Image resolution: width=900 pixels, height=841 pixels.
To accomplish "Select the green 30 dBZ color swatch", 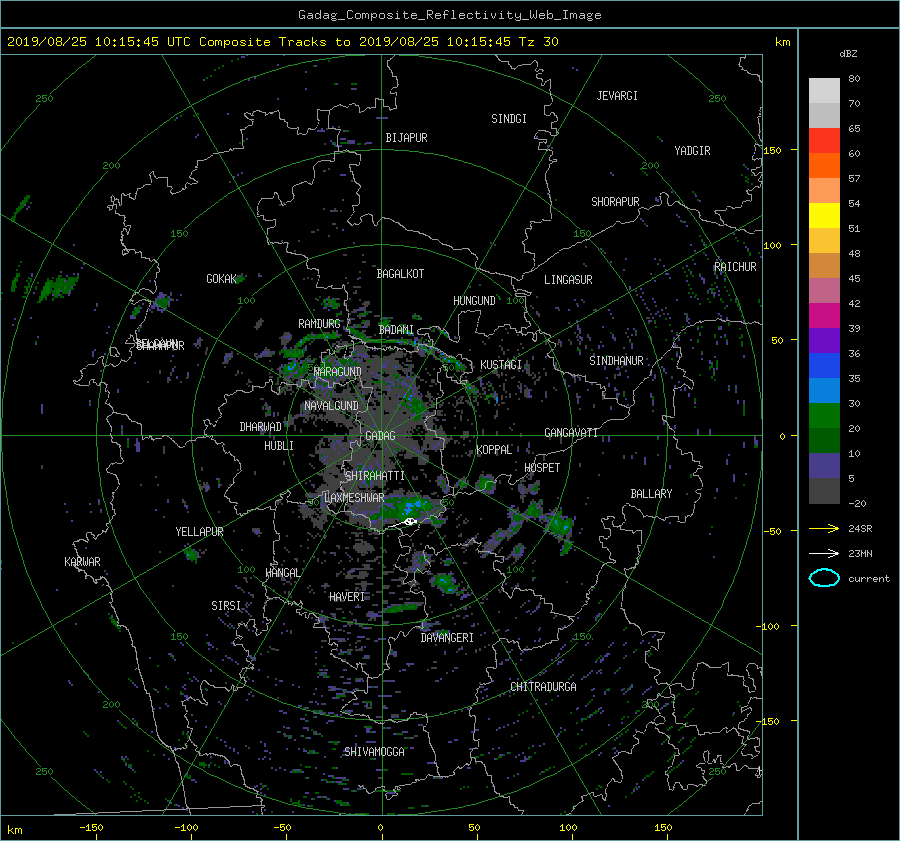I will click(x=824, y=415).
